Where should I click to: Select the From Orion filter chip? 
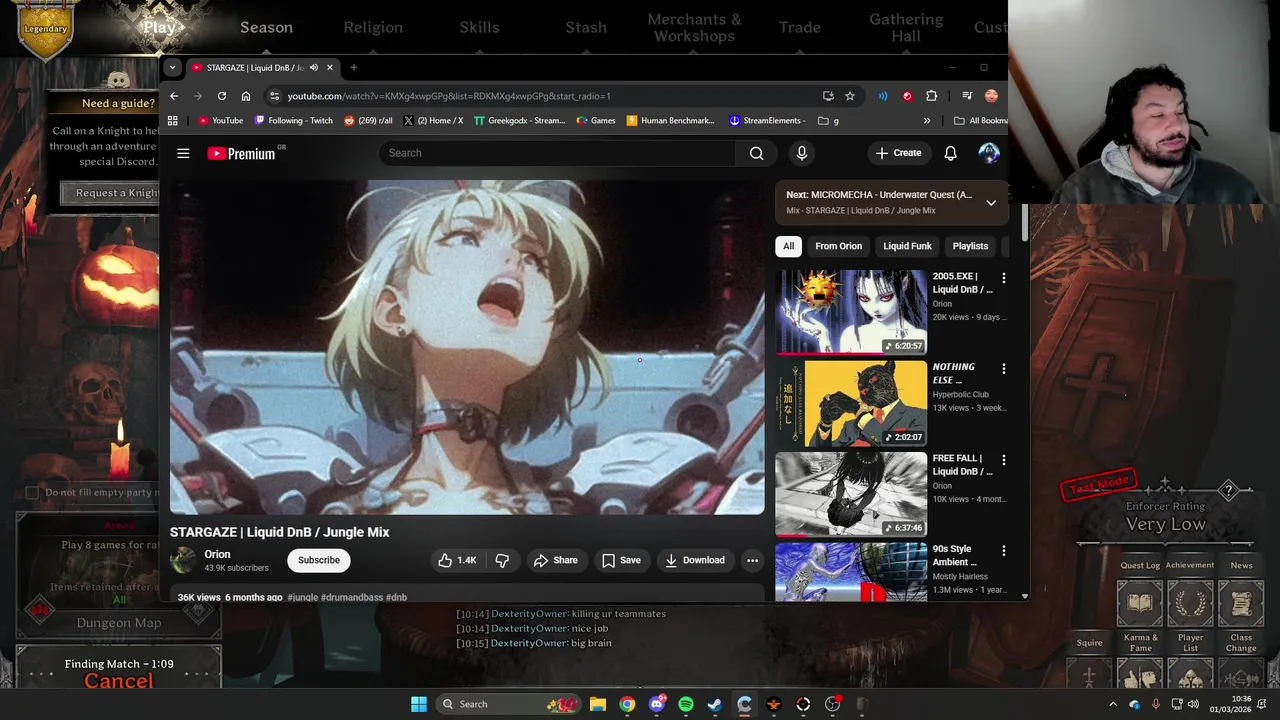pos(838,246)
